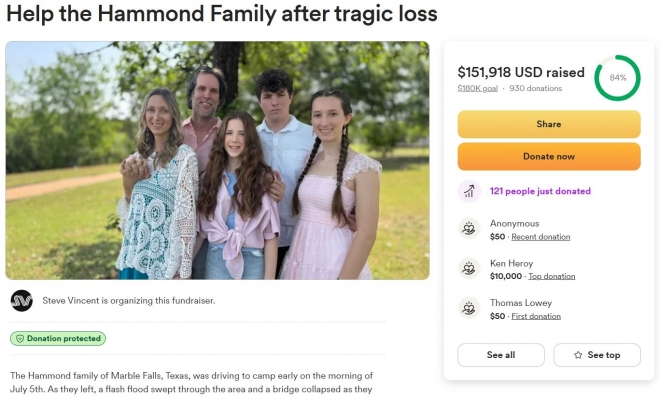
Task: Click the Steve Vincent organizer avatar icon
Action: pos(21,301)
